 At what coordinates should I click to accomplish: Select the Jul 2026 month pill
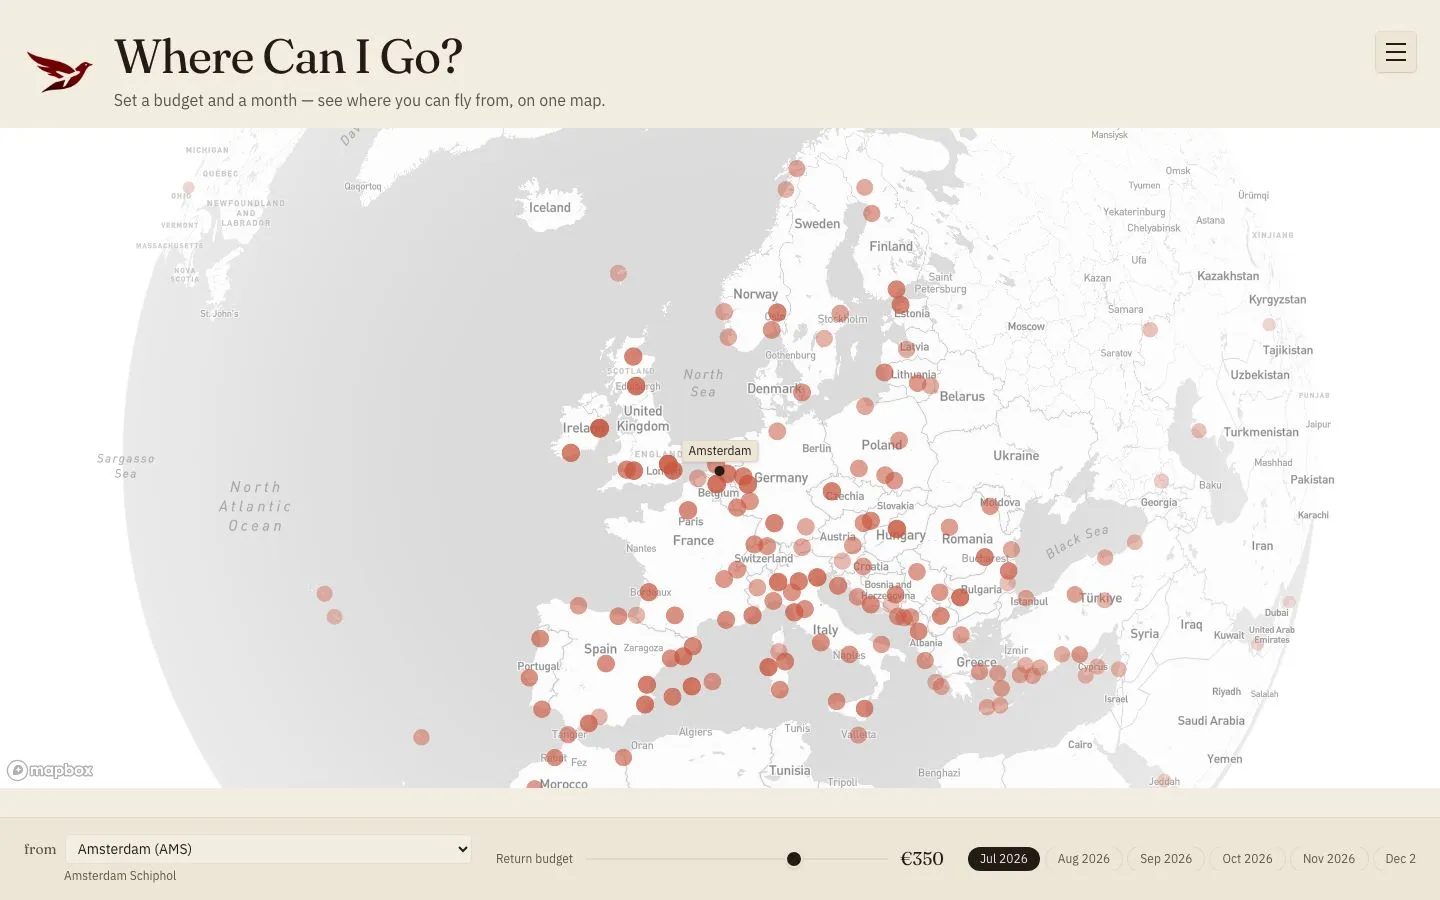tap(1003, 859)
